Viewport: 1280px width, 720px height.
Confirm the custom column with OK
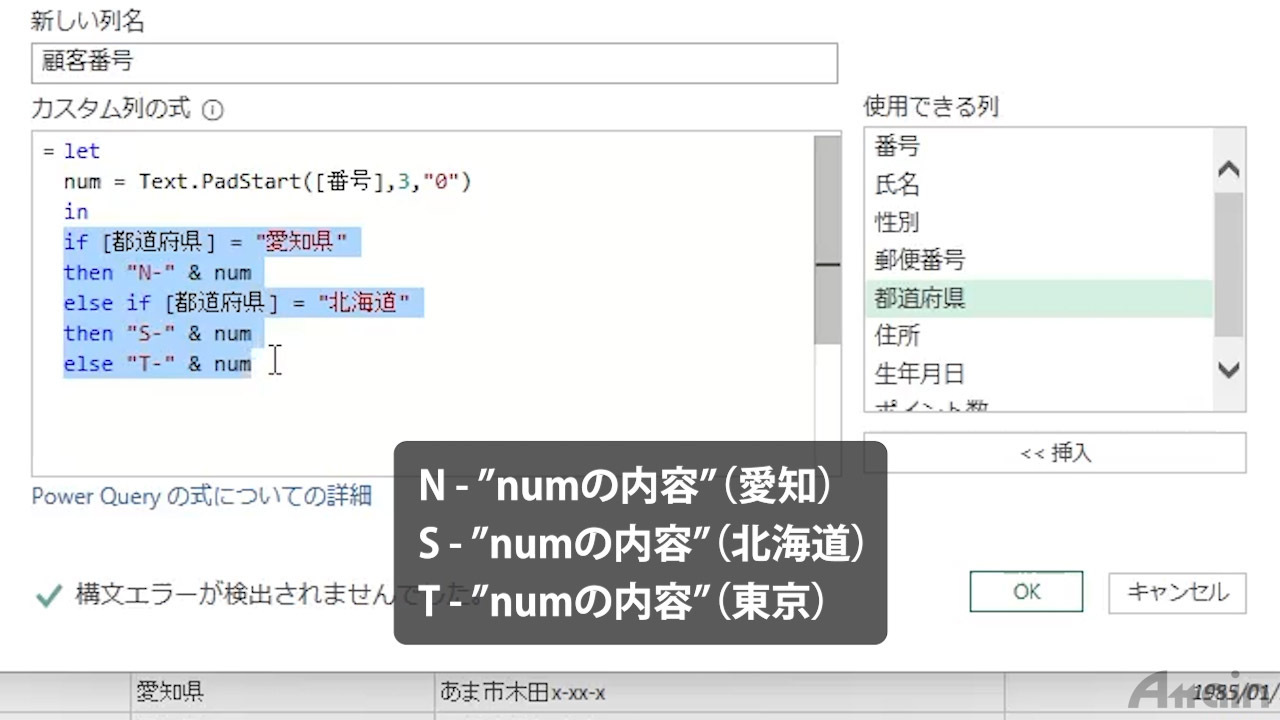[x=1026, y=592]
